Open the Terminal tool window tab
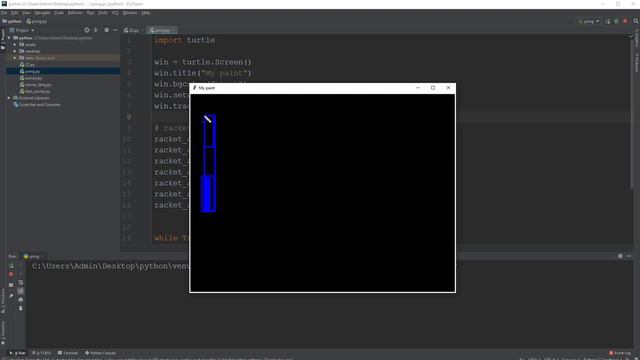Screen dimensions: 640x360 [68, 353]
